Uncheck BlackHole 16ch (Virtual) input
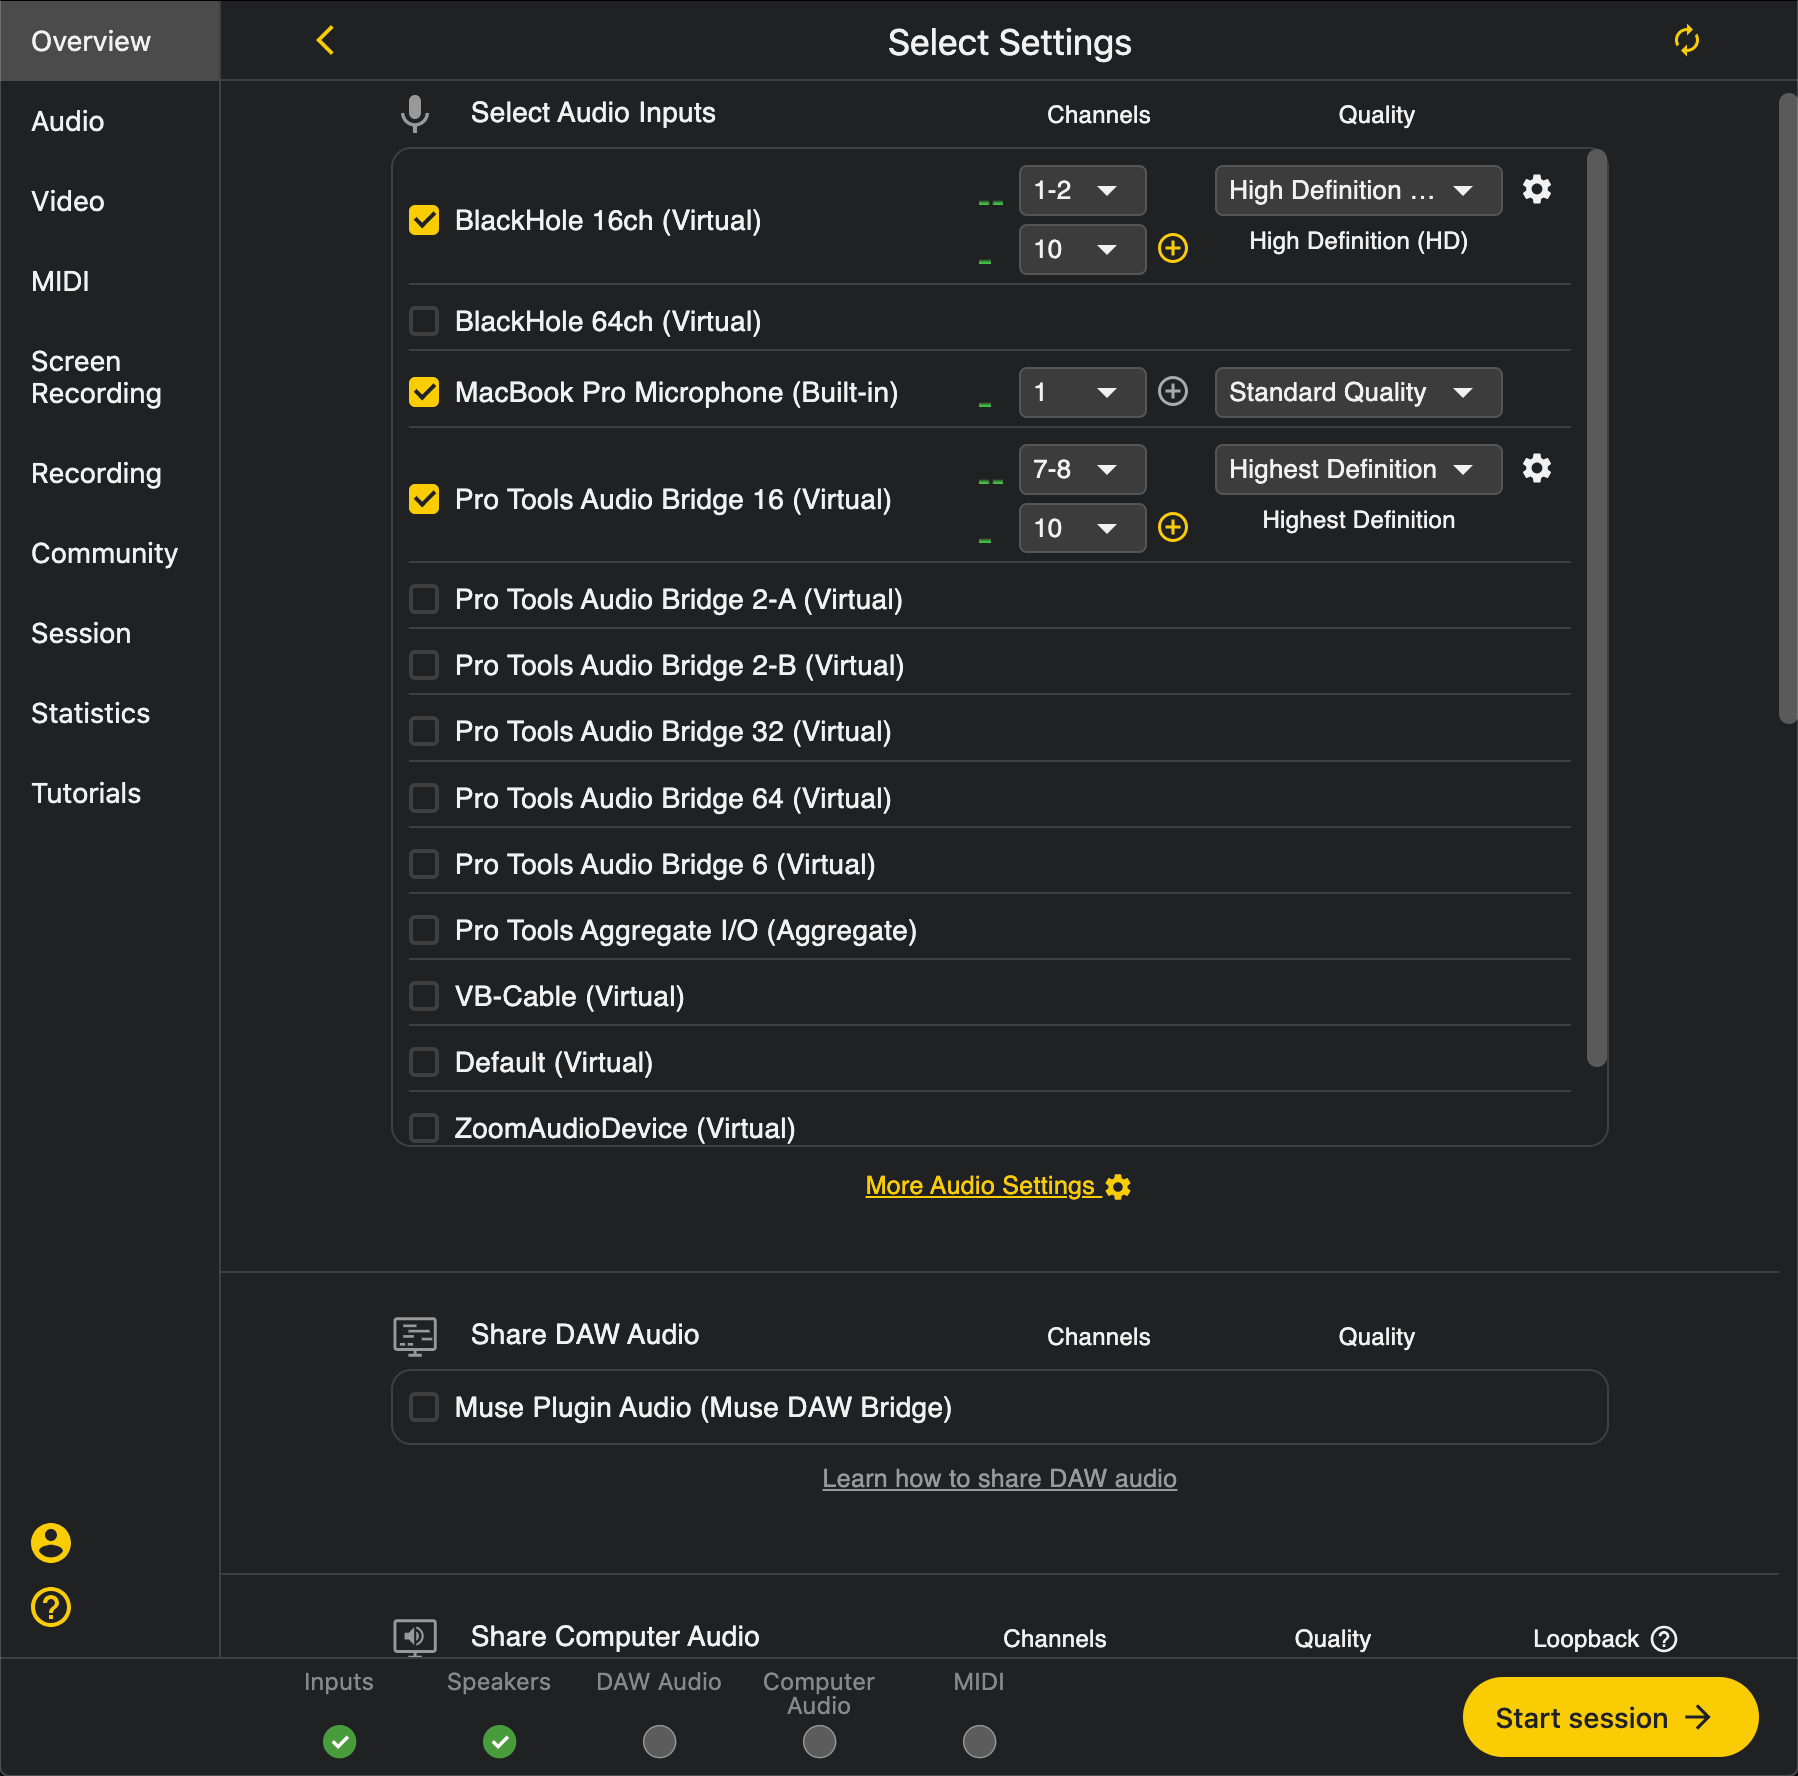 tap(424, 220)
